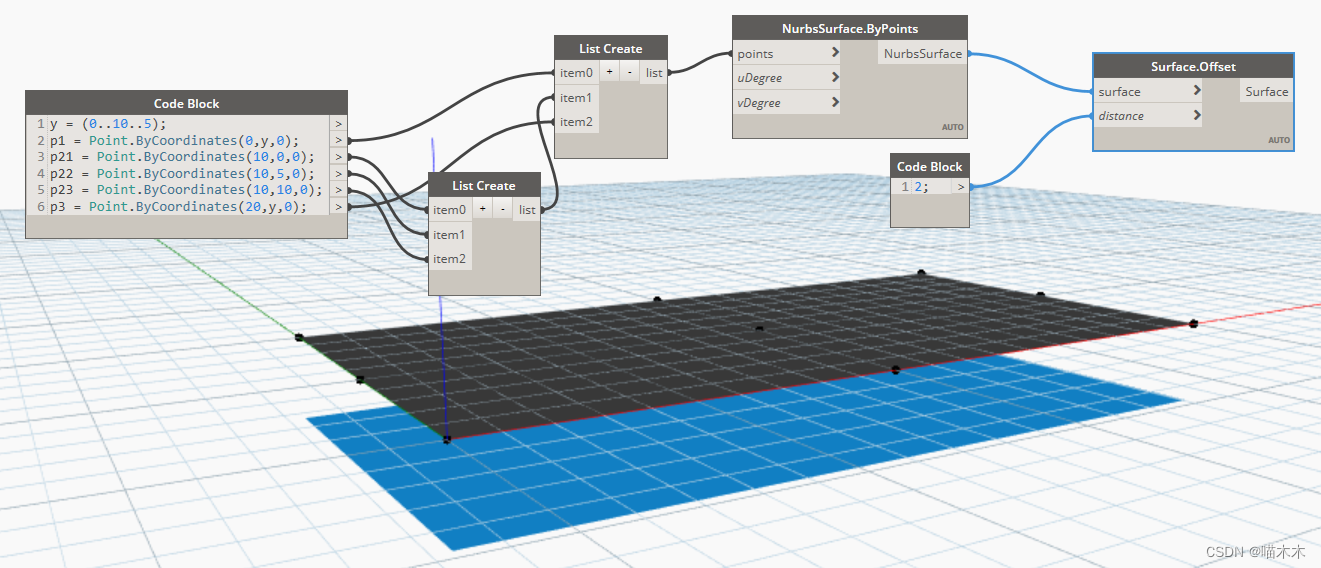Screen dimensions: 1321x568
Task: Select the item1 port of the lower List Create
Action: point(449,235)
